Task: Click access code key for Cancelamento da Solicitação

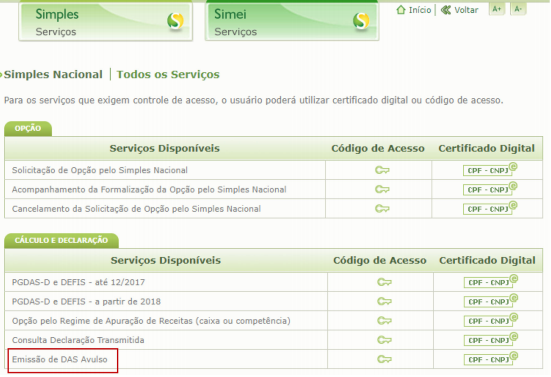Action: (x=382, y=209)
